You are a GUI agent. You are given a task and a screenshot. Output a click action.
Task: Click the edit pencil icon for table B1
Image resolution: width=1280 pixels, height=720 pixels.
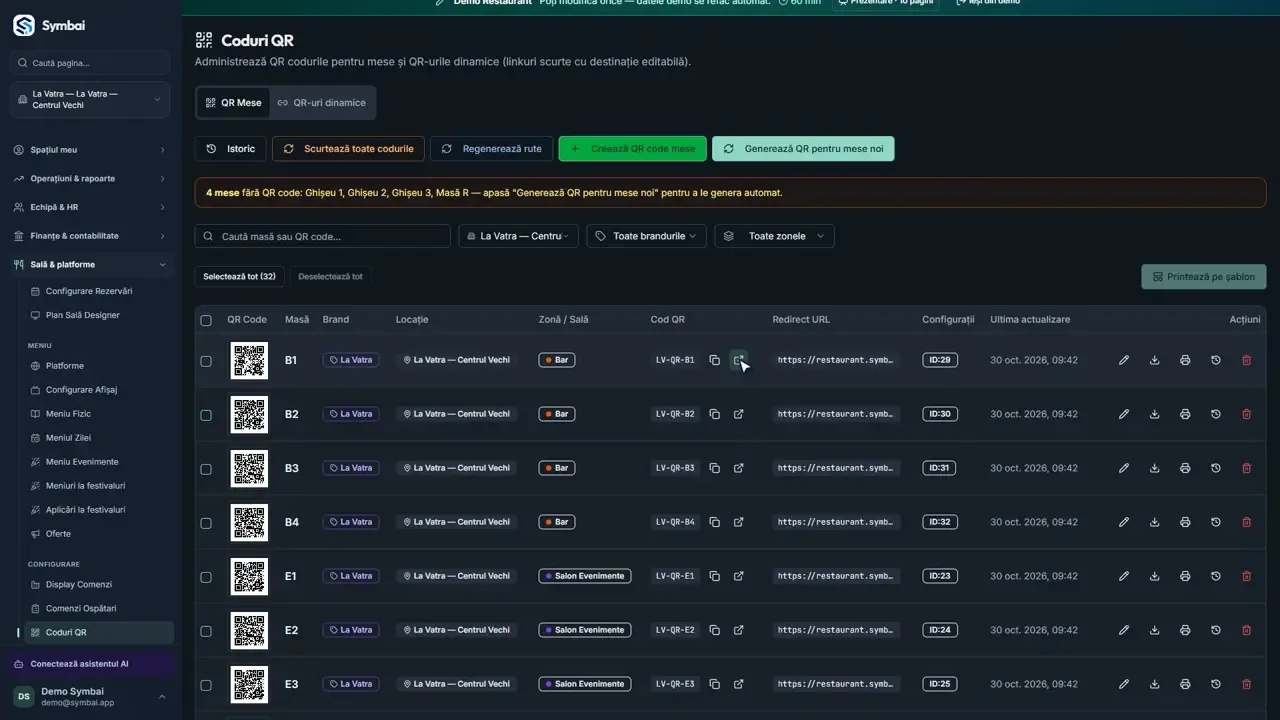tap(1124, 360)
